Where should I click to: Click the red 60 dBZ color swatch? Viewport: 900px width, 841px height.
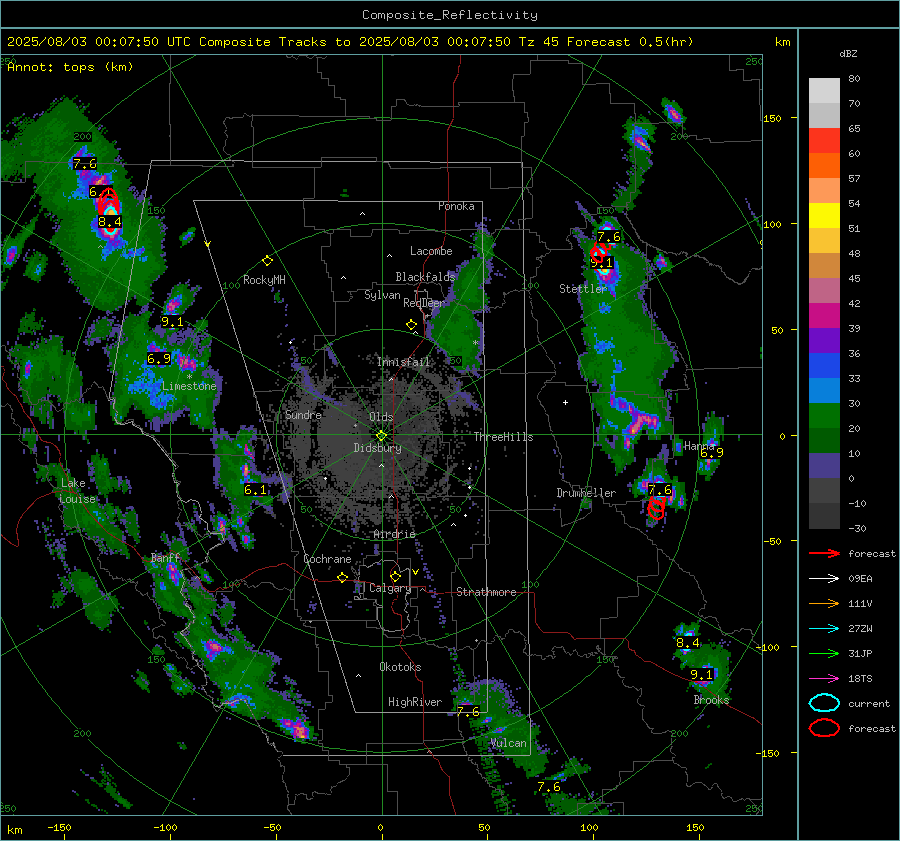(x=824, y=141)
